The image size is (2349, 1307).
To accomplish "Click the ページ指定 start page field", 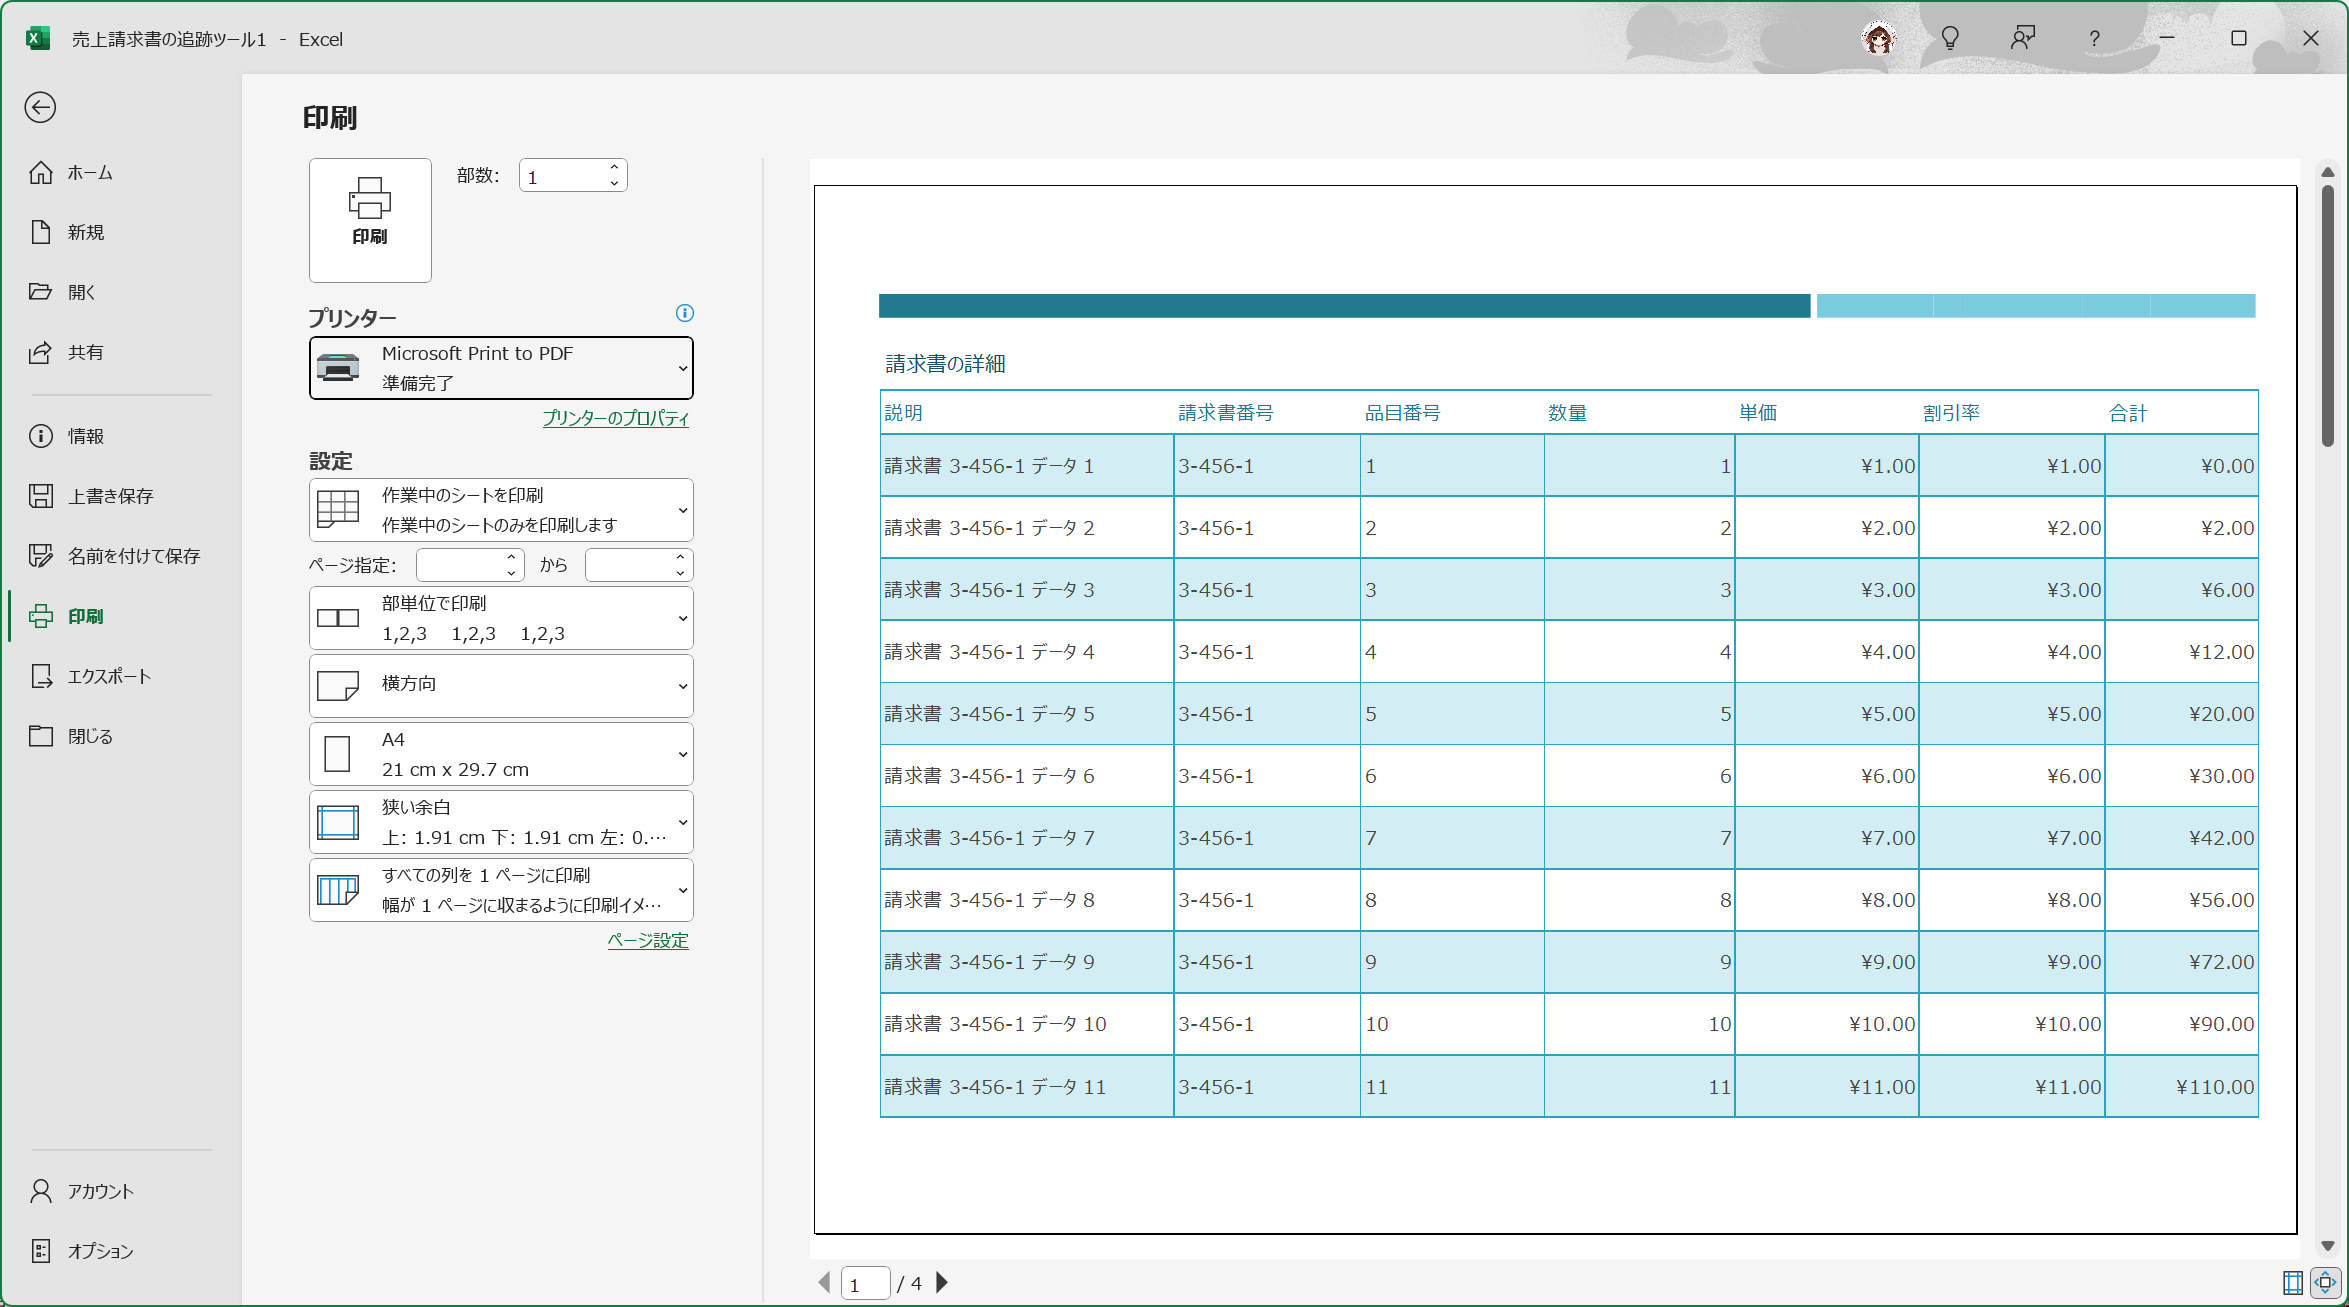I will click(460, 565).
